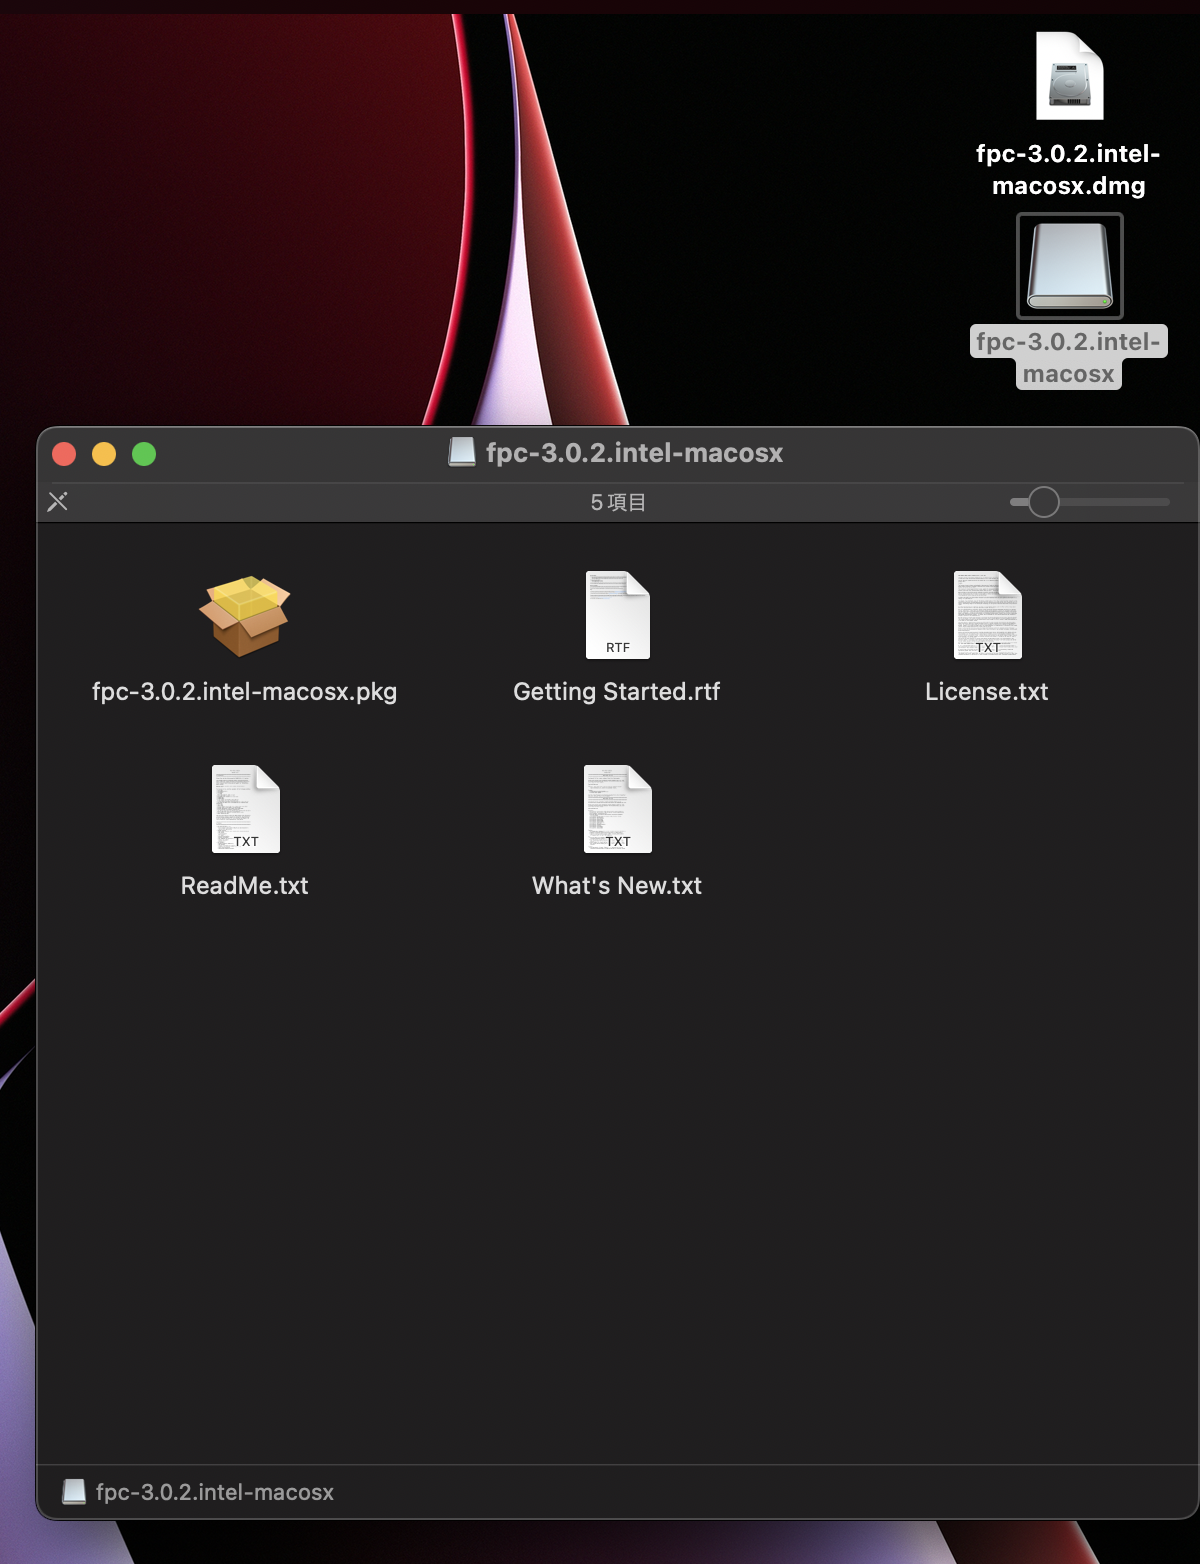Close the fpc-3.0.2.intel-macosx Finder window
Image resolution: width=1200 pixels, height=1564 pixels.
(x=64, y=454)
